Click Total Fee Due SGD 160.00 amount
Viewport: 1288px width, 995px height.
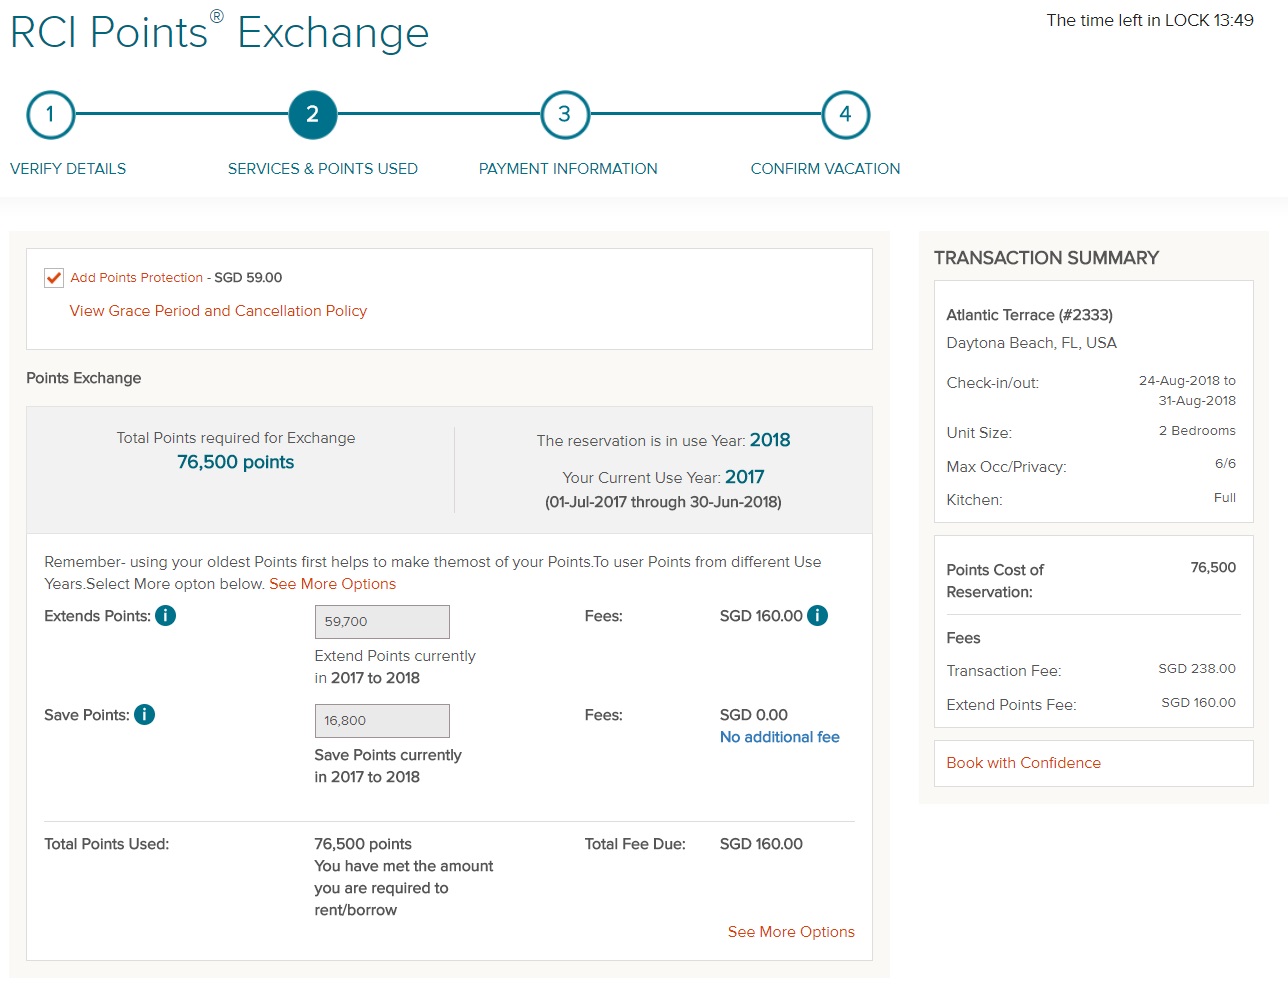tap(761, 844)
